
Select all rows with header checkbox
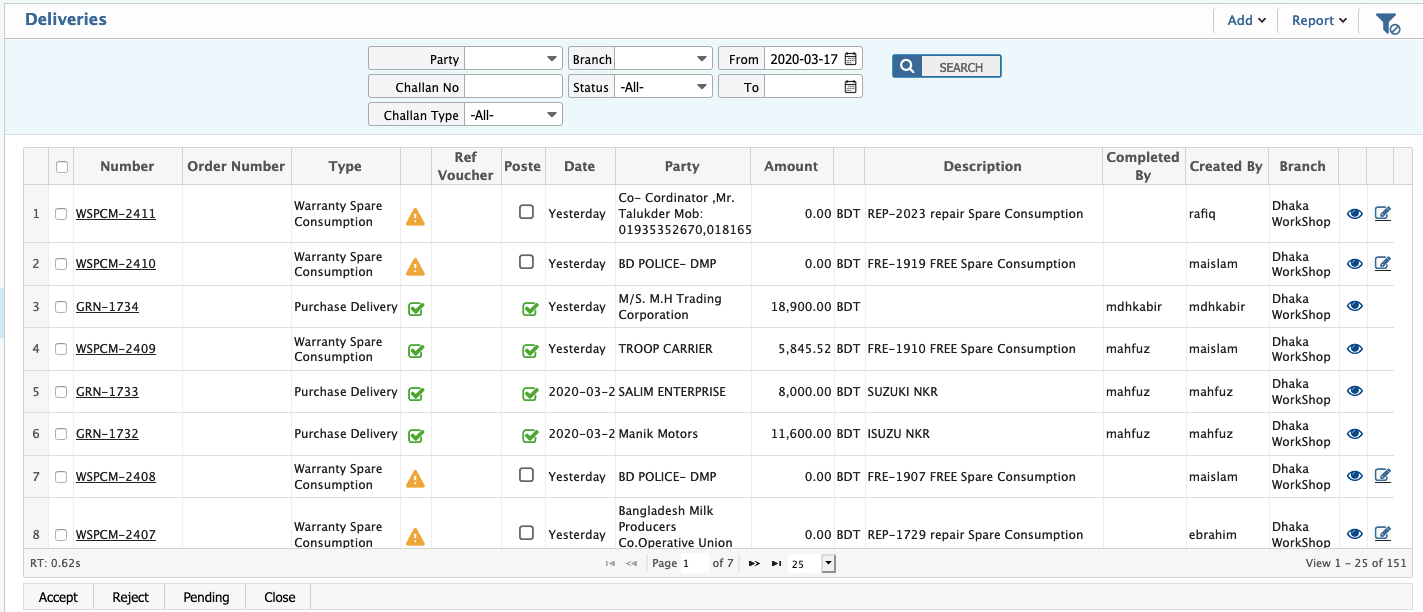(62, 167)
